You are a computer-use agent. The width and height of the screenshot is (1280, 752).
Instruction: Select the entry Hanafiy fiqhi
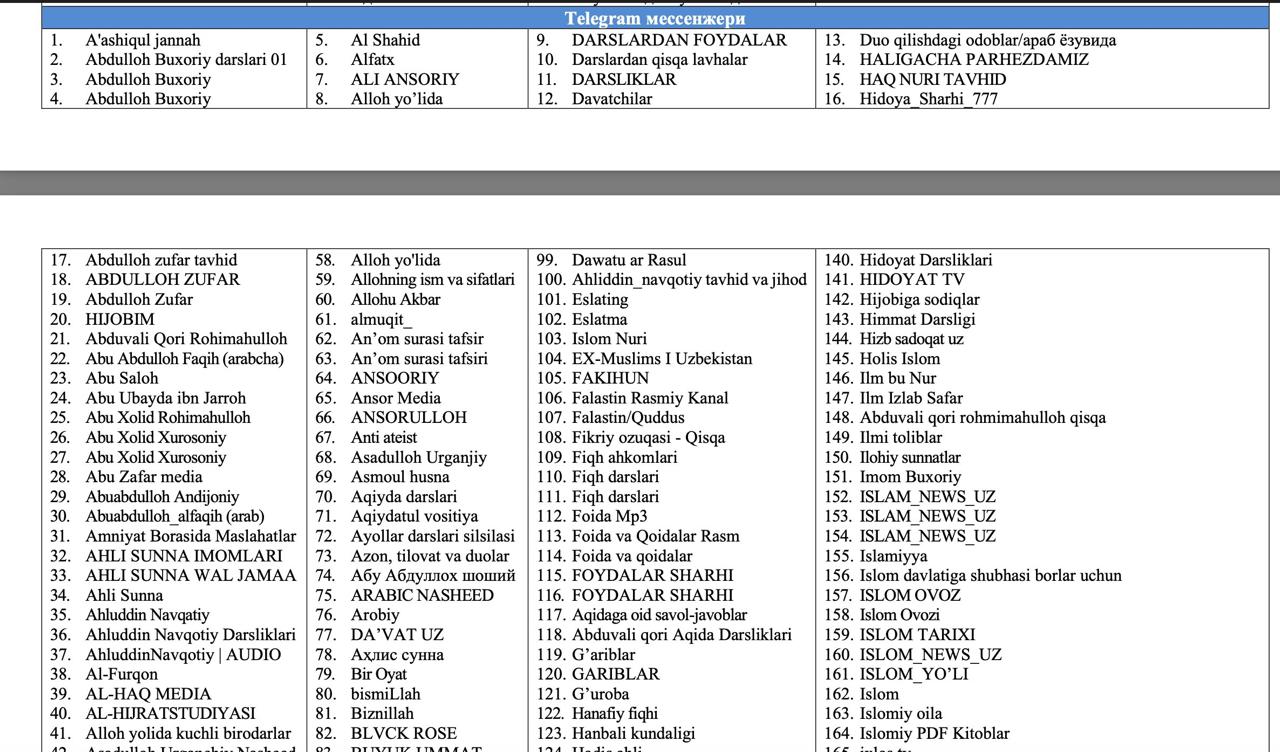tap(615, 714)
